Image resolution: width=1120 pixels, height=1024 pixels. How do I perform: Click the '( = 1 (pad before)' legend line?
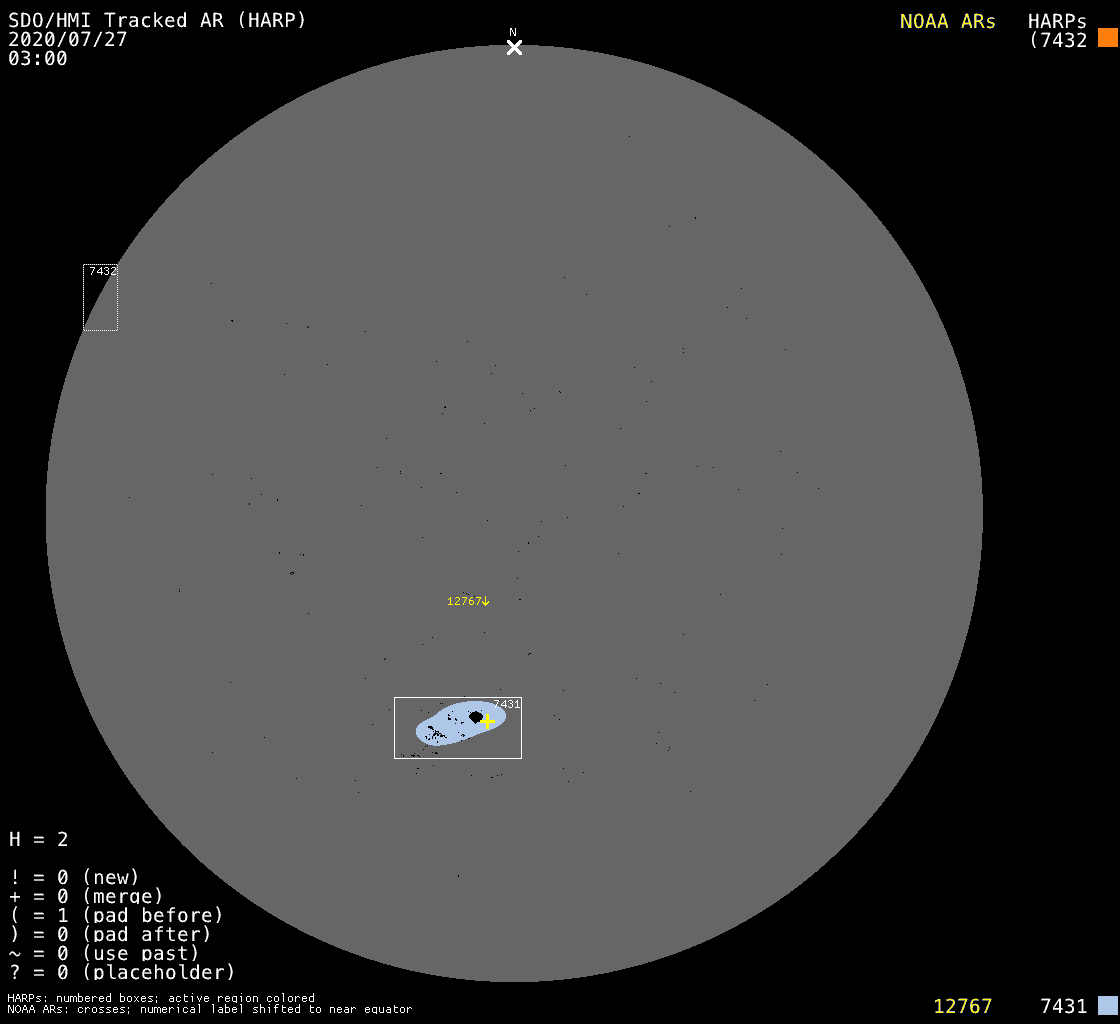click(116, 915)
